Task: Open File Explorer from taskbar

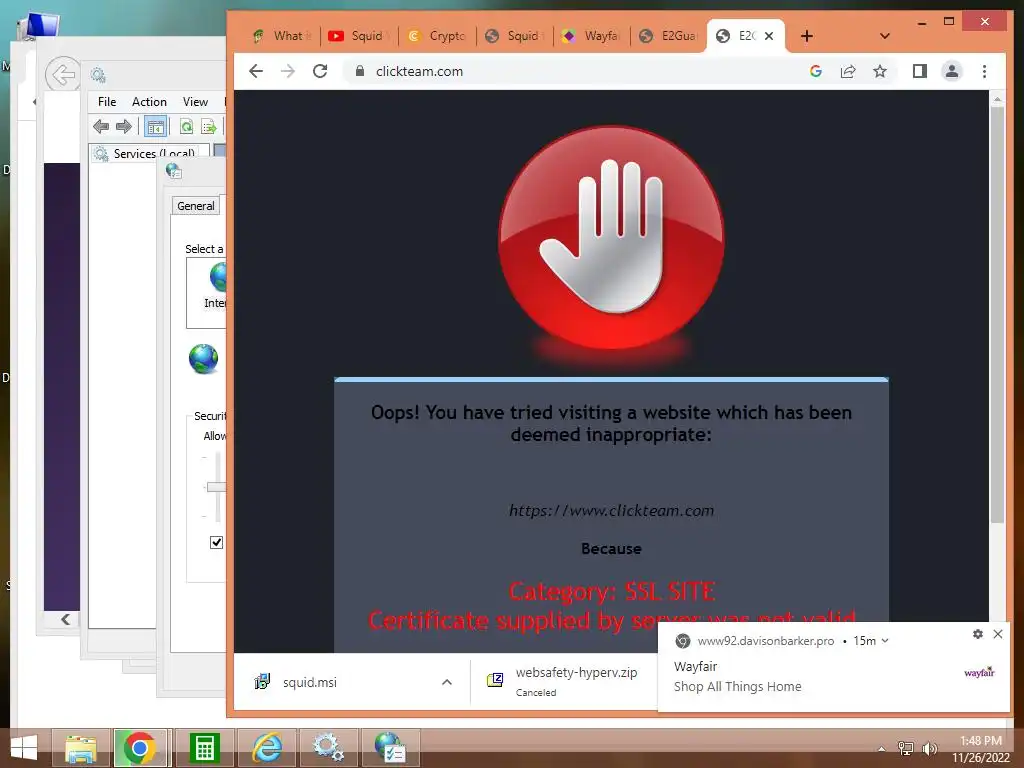Action: 80,748
